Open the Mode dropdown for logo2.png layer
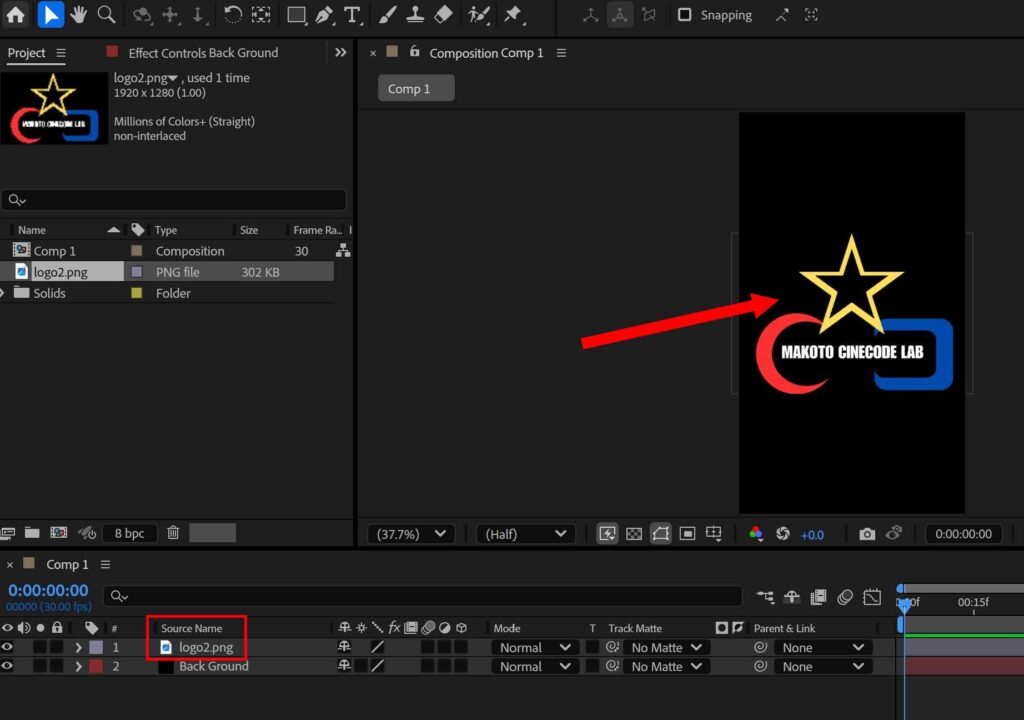Image resolution: width=1024 pixels, height=720 pixels. tap(534, 647)
